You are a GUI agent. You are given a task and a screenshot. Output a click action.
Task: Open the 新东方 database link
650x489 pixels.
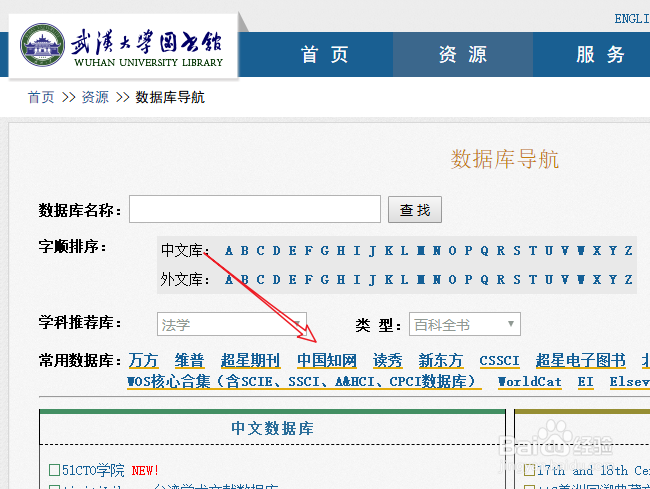(441, 361)
